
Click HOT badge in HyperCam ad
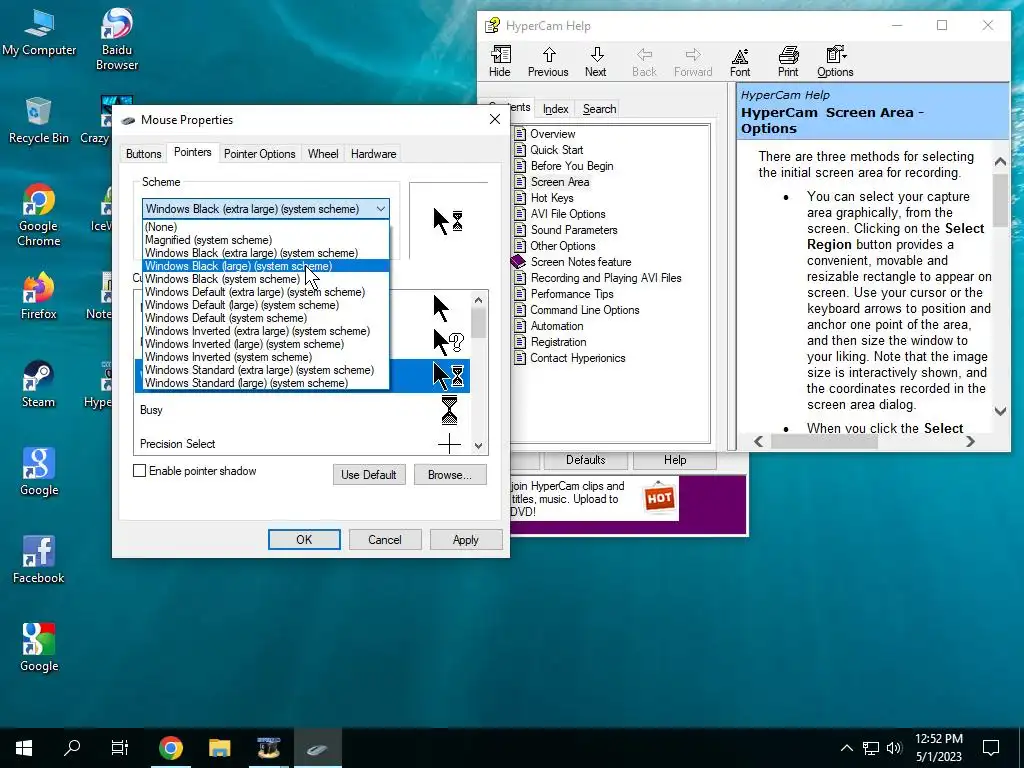(659, 499)
